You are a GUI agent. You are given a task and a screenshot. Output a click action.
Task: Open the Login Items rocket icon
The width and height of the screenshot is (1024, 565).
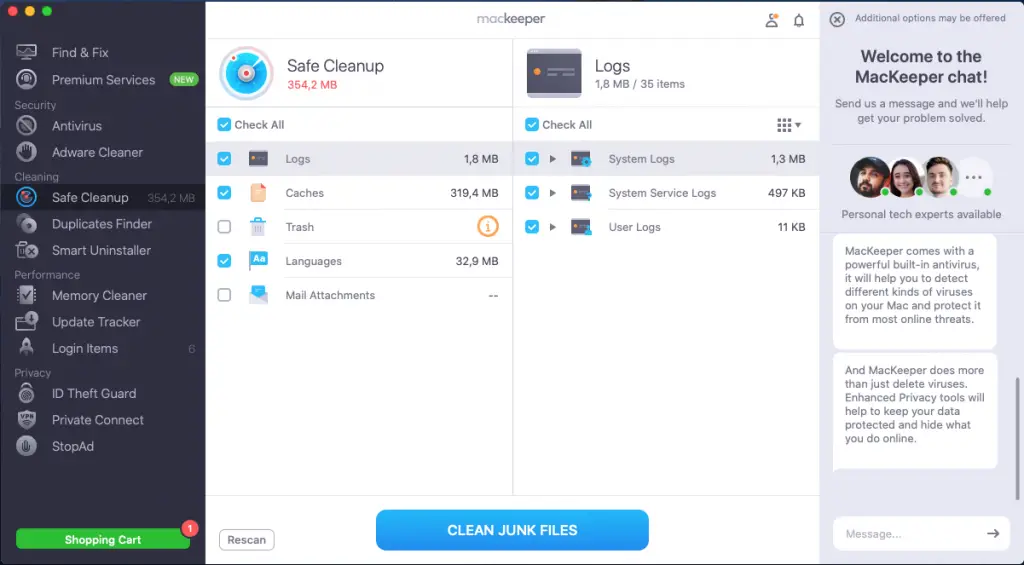point(26,347)
